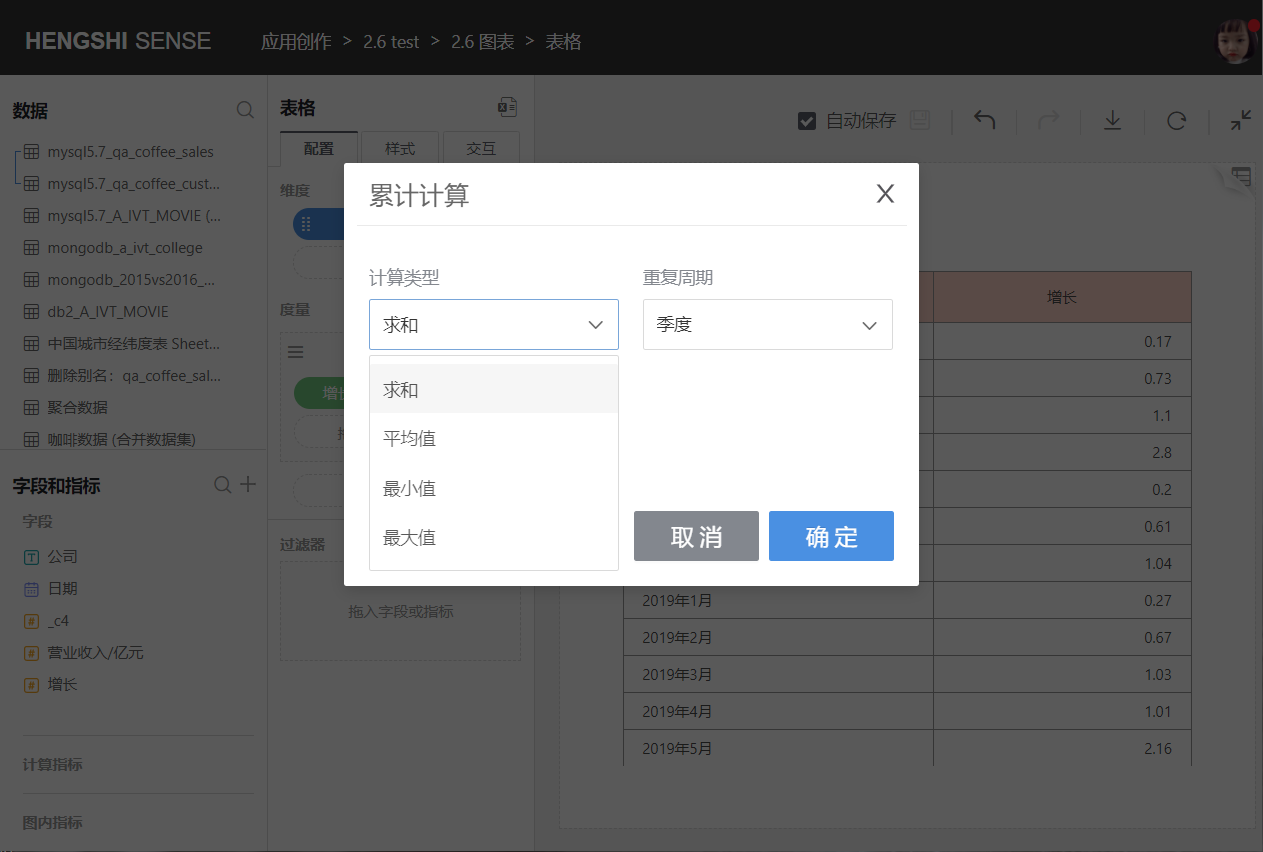Click the text-type icon beside 公司
The image size is (1263, 852).
pos(32,557)
